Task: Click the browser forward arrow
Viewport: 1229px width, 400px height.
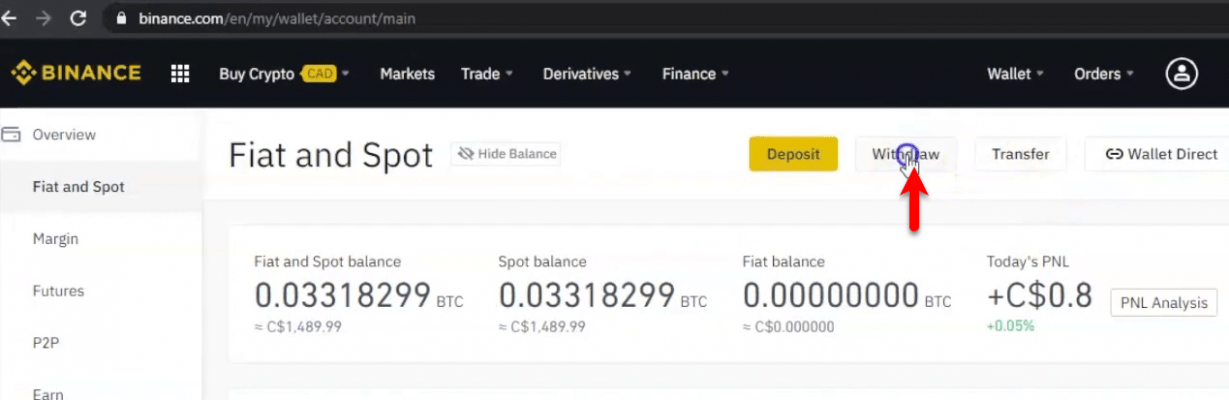Action: (x=43, y=18)
